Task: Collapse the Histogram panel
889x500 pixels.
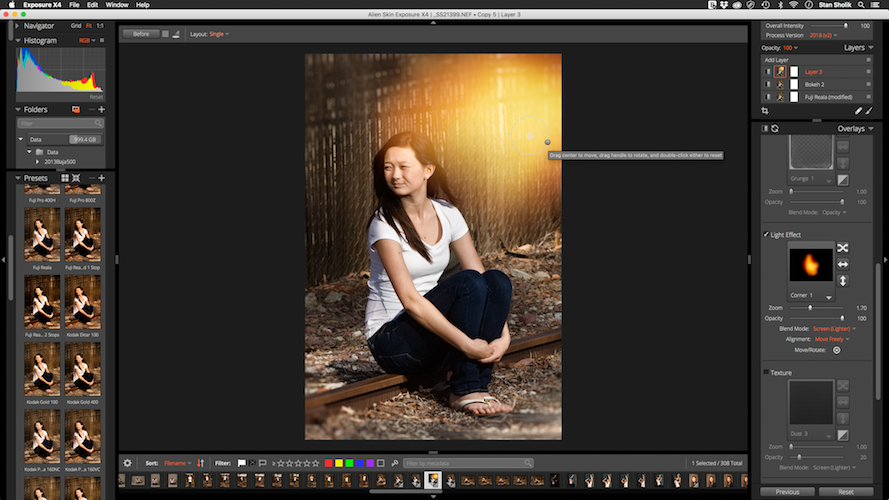Action: [x=18, y=40]
